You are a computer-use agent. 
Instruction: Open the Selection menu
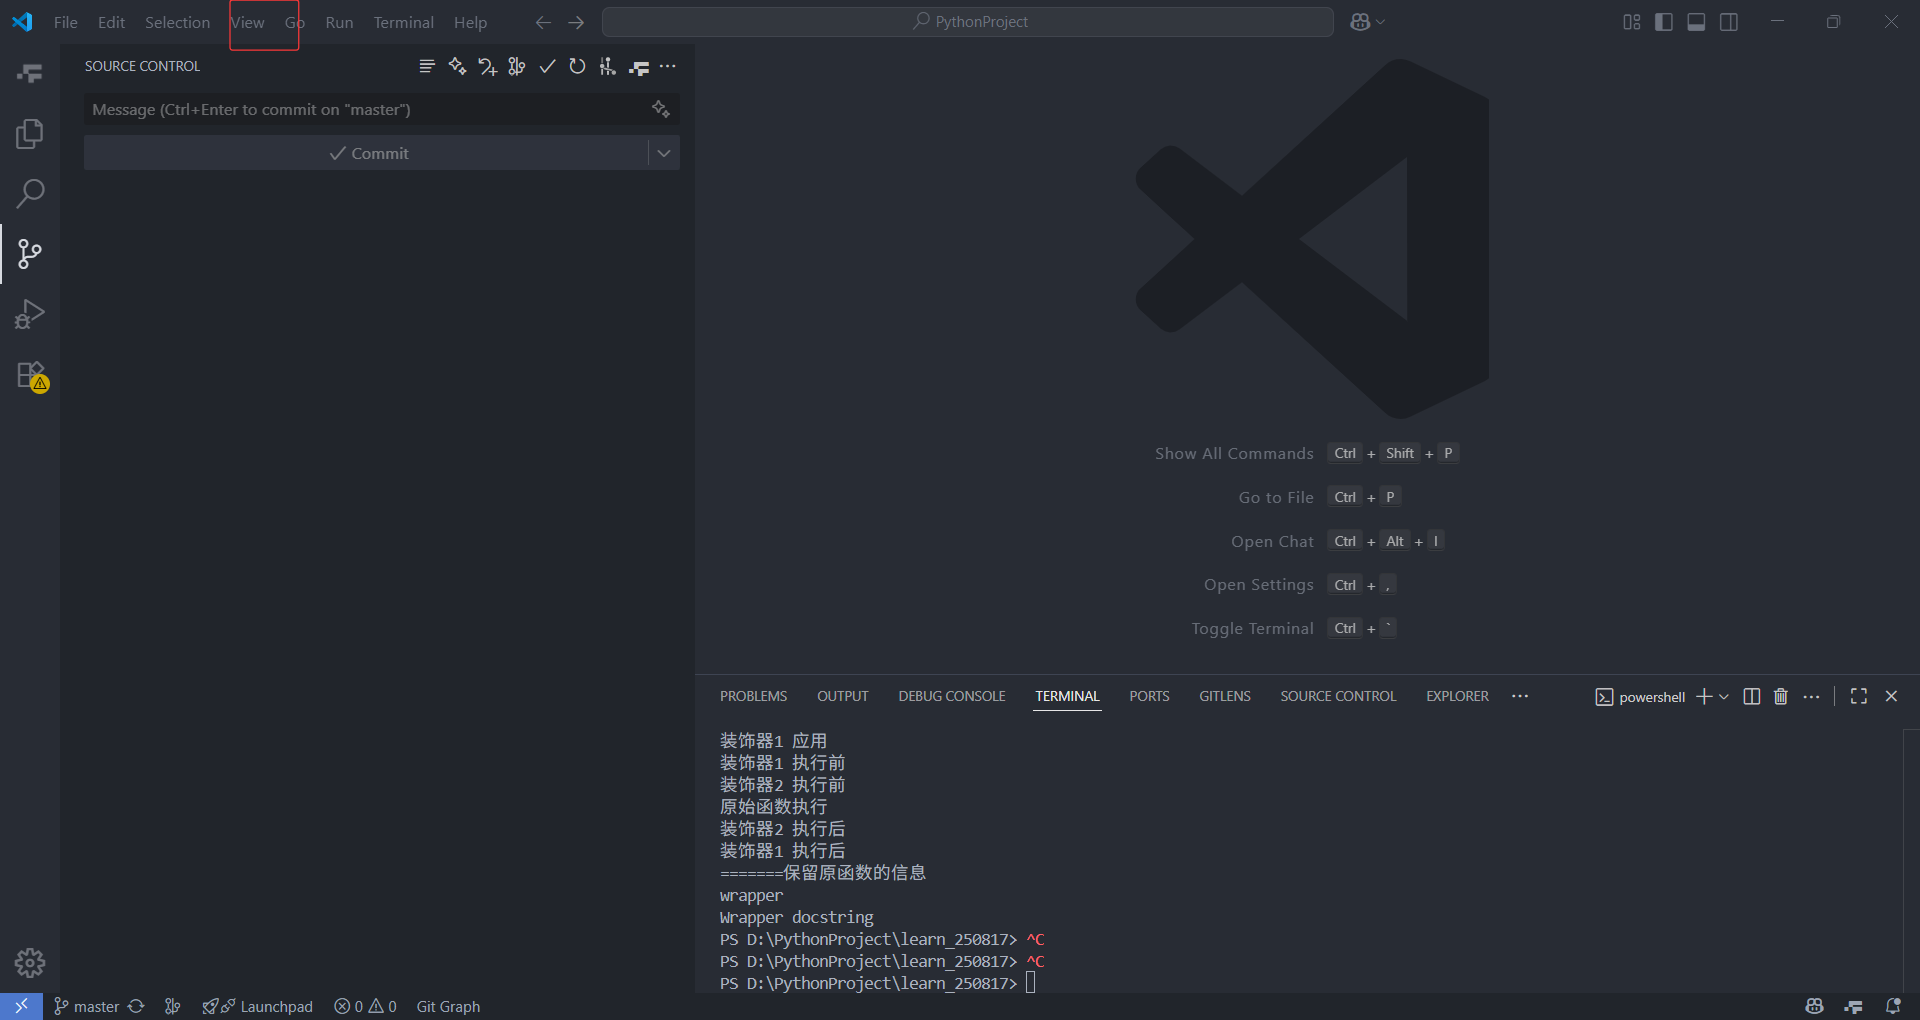177,22
